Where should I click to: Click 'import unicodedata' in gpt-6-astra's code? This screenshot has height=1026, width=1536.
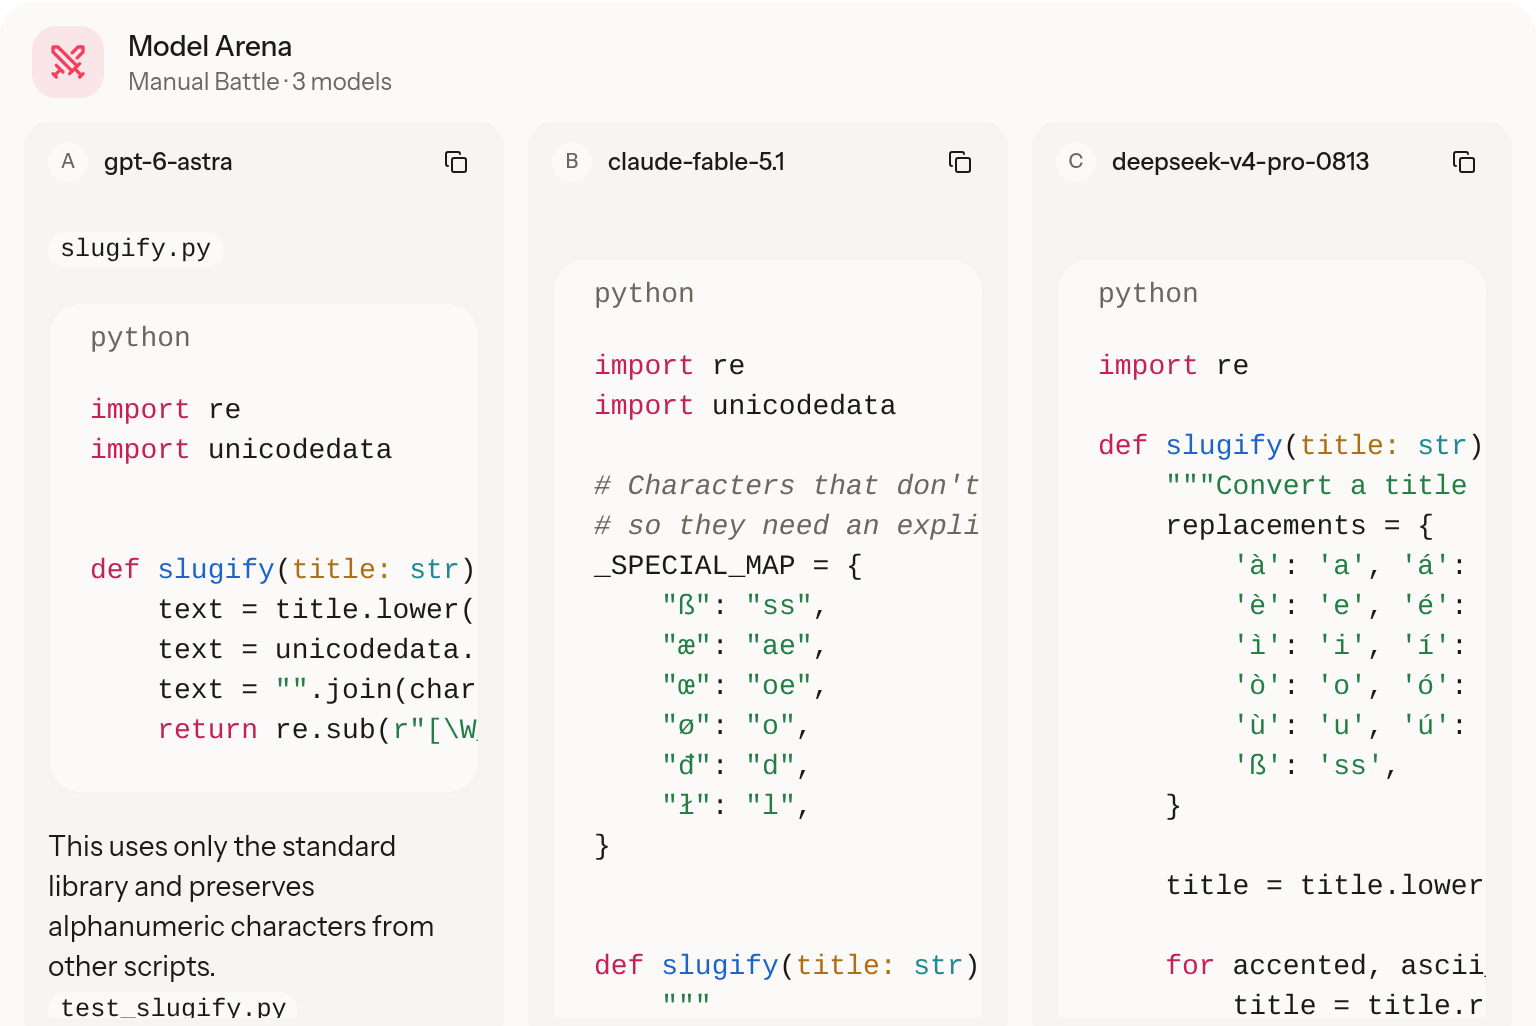click(241, 450)
